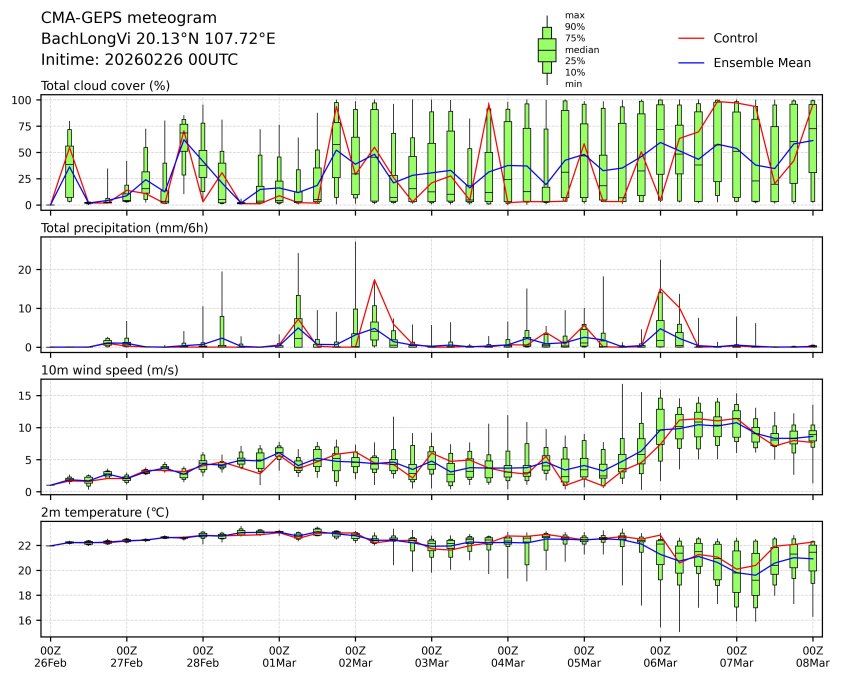Click the '00Z 08Mar' x-axis label
This screenshot has height=680, width=841.
click(813, 657)
